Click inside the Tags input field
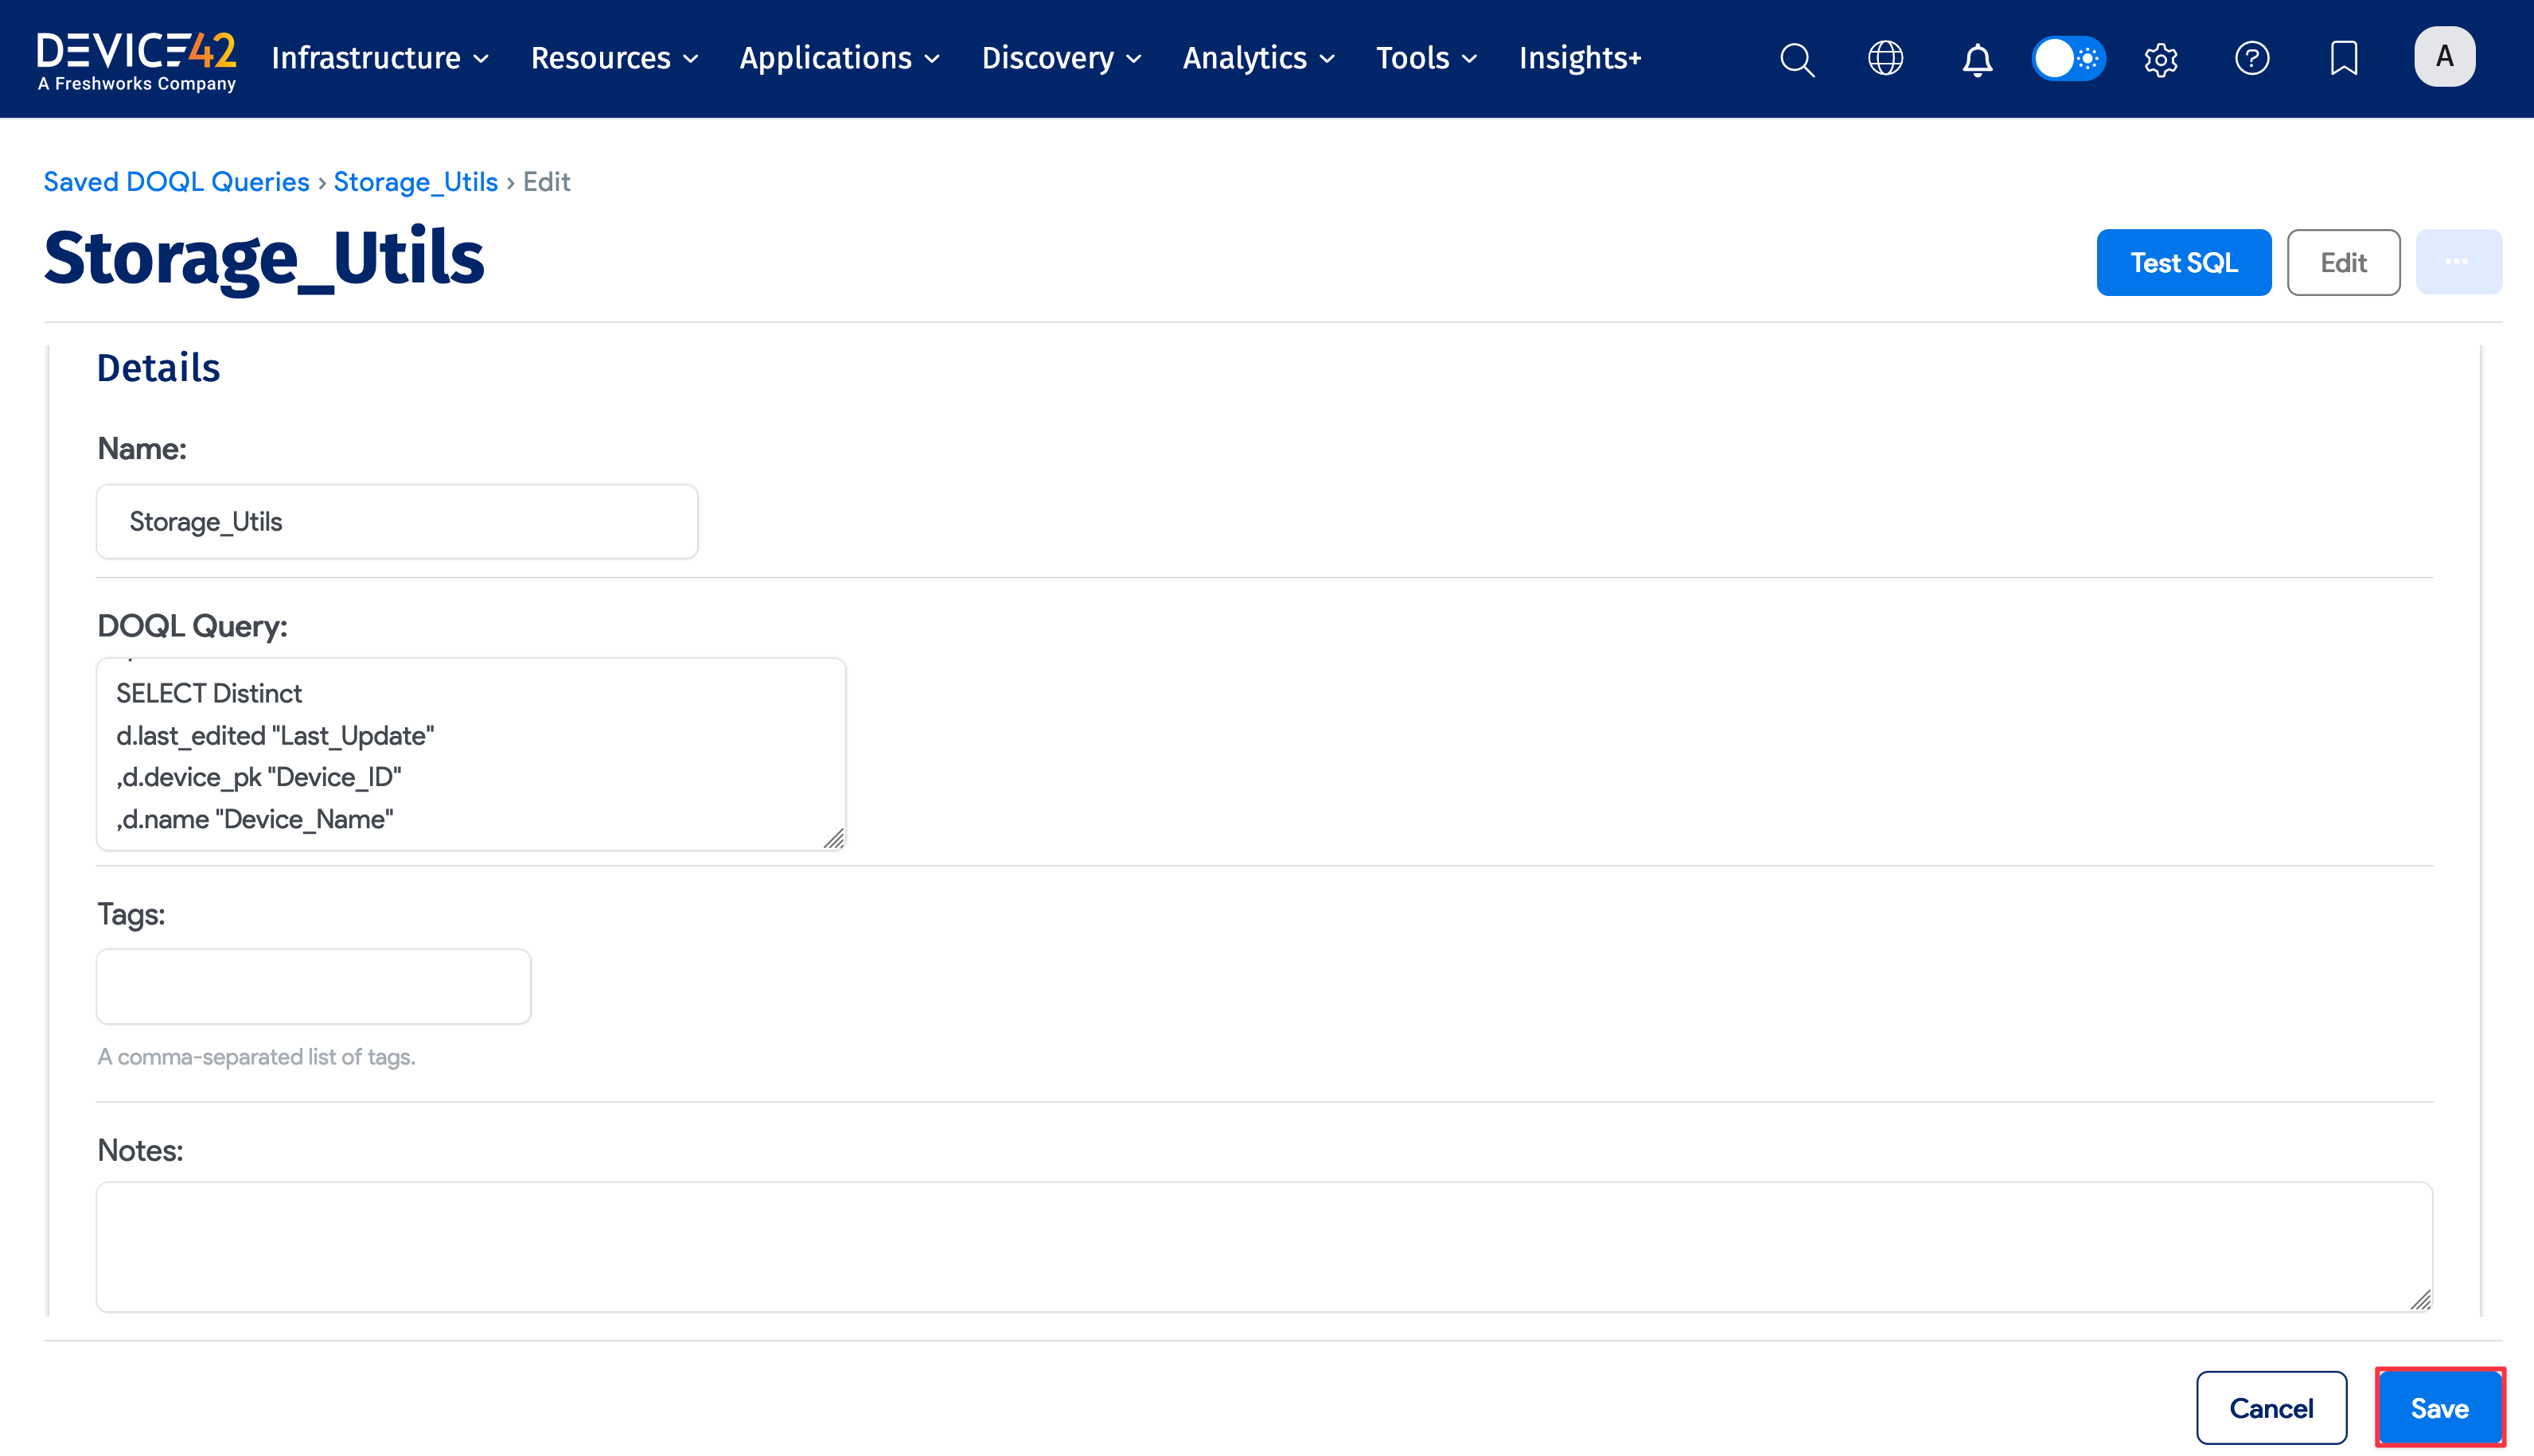The height and width of the screenshot is (1456, 2534). [312, 986]
